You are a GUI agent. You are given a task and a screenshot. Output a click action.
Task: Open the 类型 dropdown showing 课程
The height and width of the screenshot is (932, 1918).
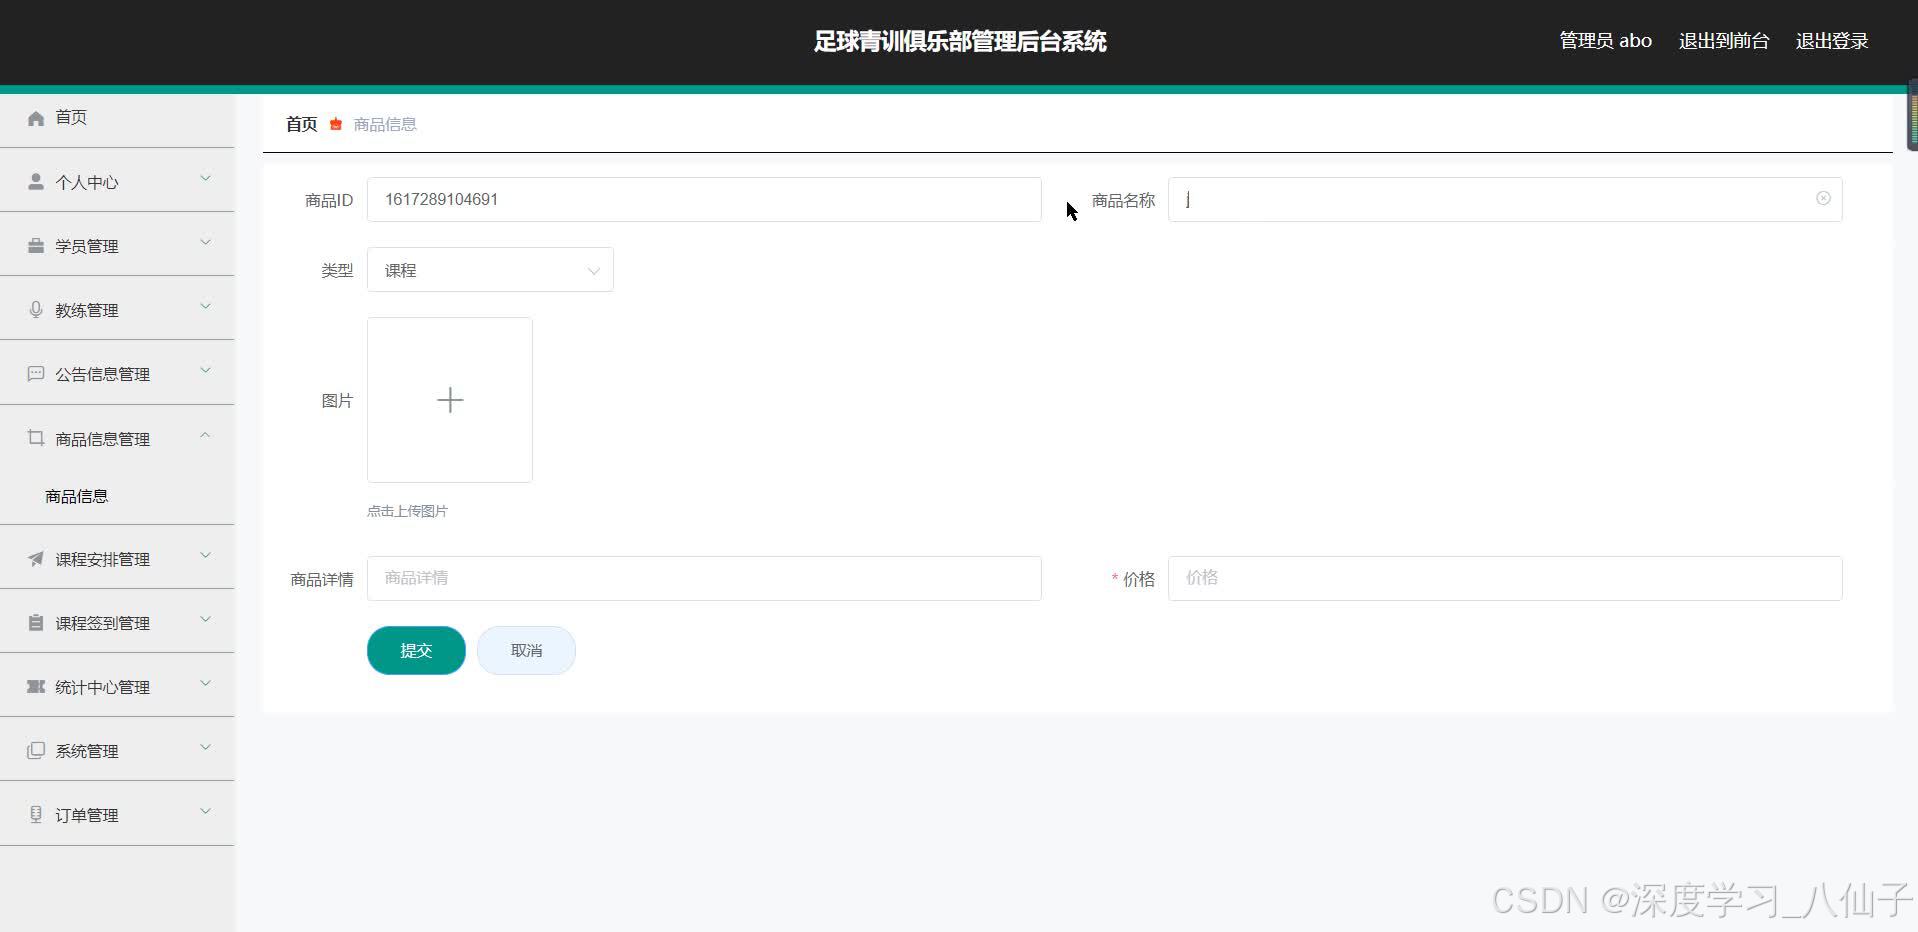click(x=490, y=269)
